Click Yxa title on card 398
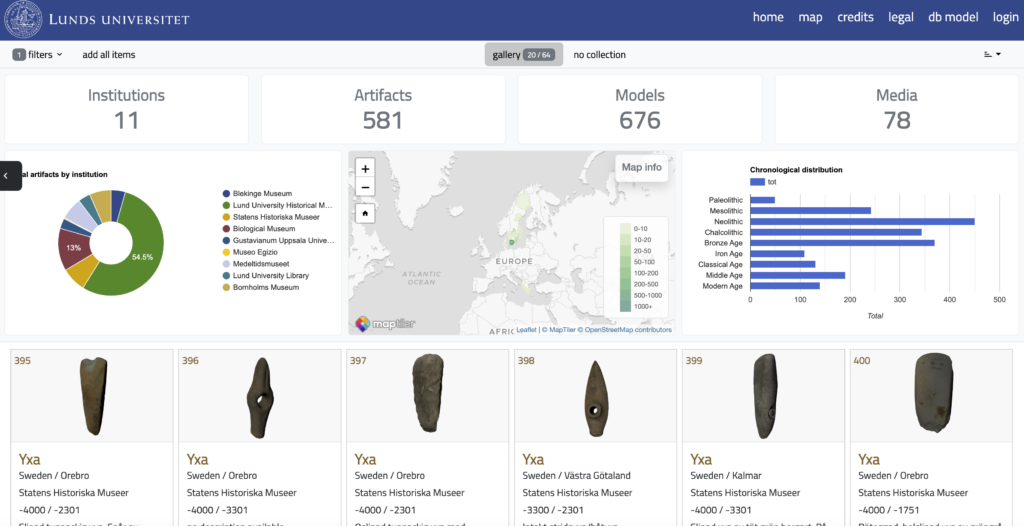Screen dimensions: 1024x526 tap(534, 459)
